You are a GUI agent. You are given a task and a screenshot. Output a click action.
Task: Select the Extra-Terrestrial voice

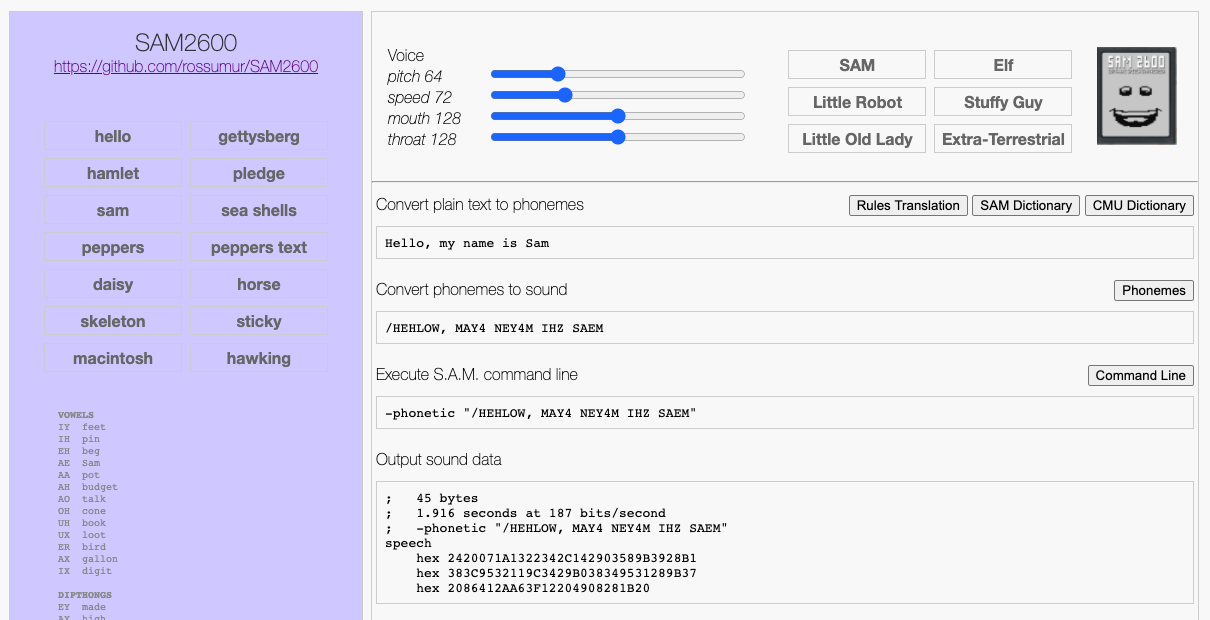pyautogui.click(x=1003, y=139)
